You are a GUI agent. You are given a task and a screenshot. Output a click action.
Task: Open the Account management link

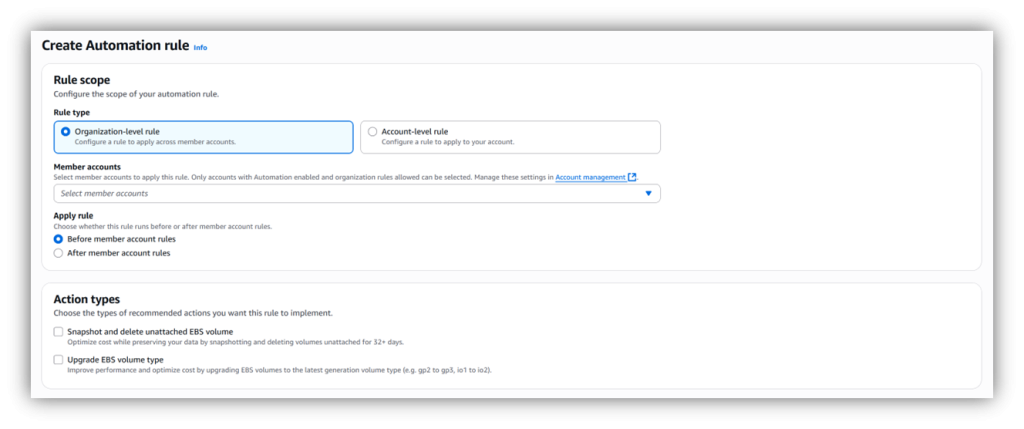(x=590, y=177)
